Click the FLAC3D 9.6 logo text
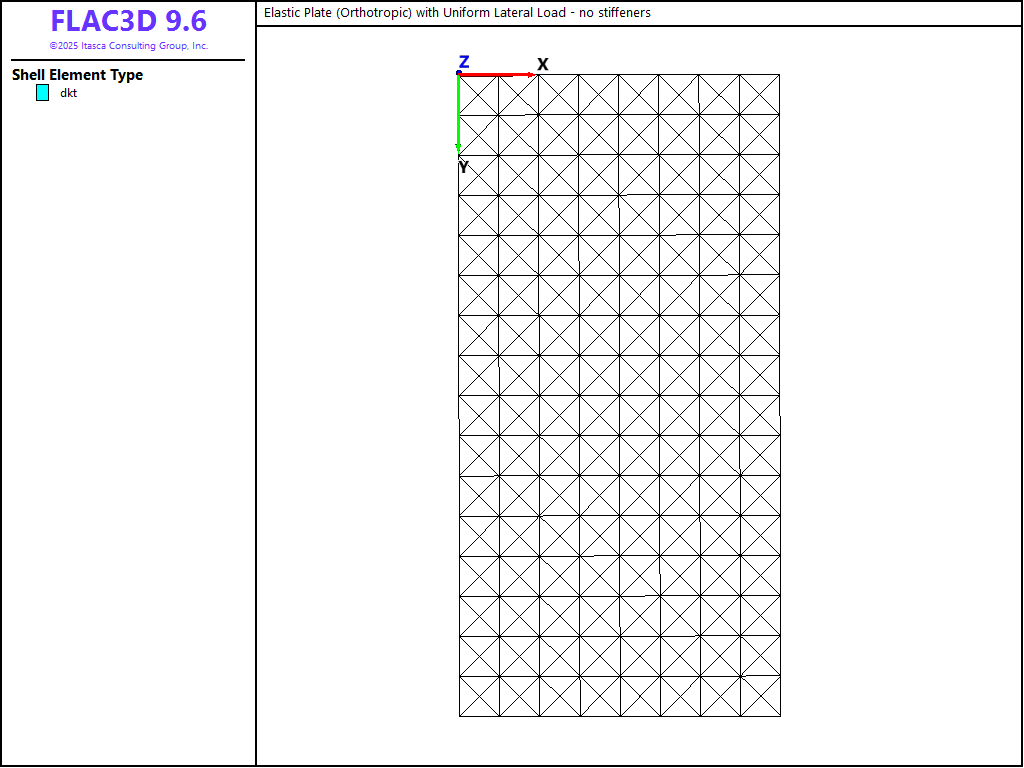The width and height of the screenshot is (1024, 768). pos(128,22)
